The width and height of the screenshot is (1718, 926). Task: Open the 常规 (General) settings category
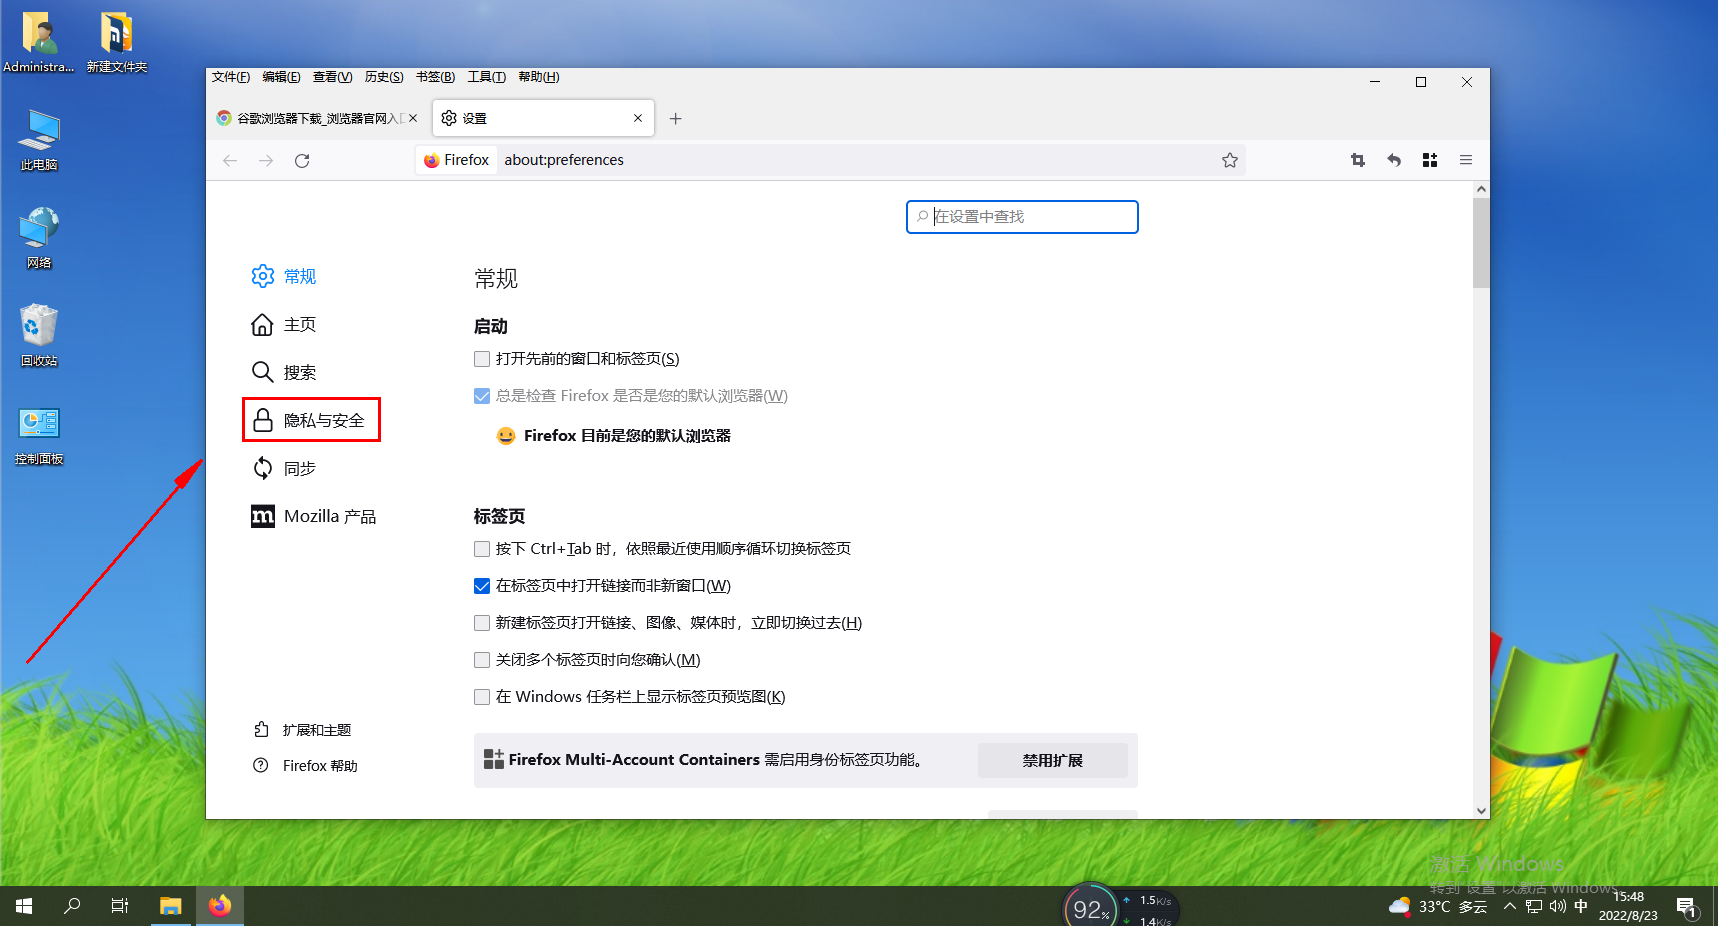[284, 276]
